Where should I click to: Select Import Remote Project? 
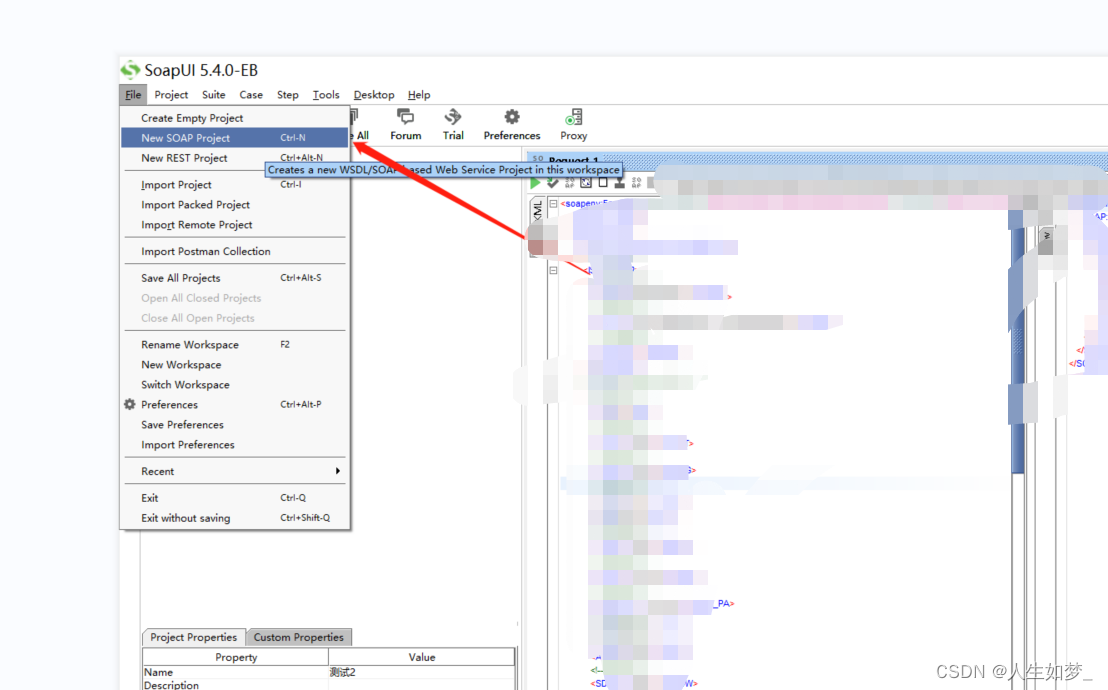click(x=235, y=224)
